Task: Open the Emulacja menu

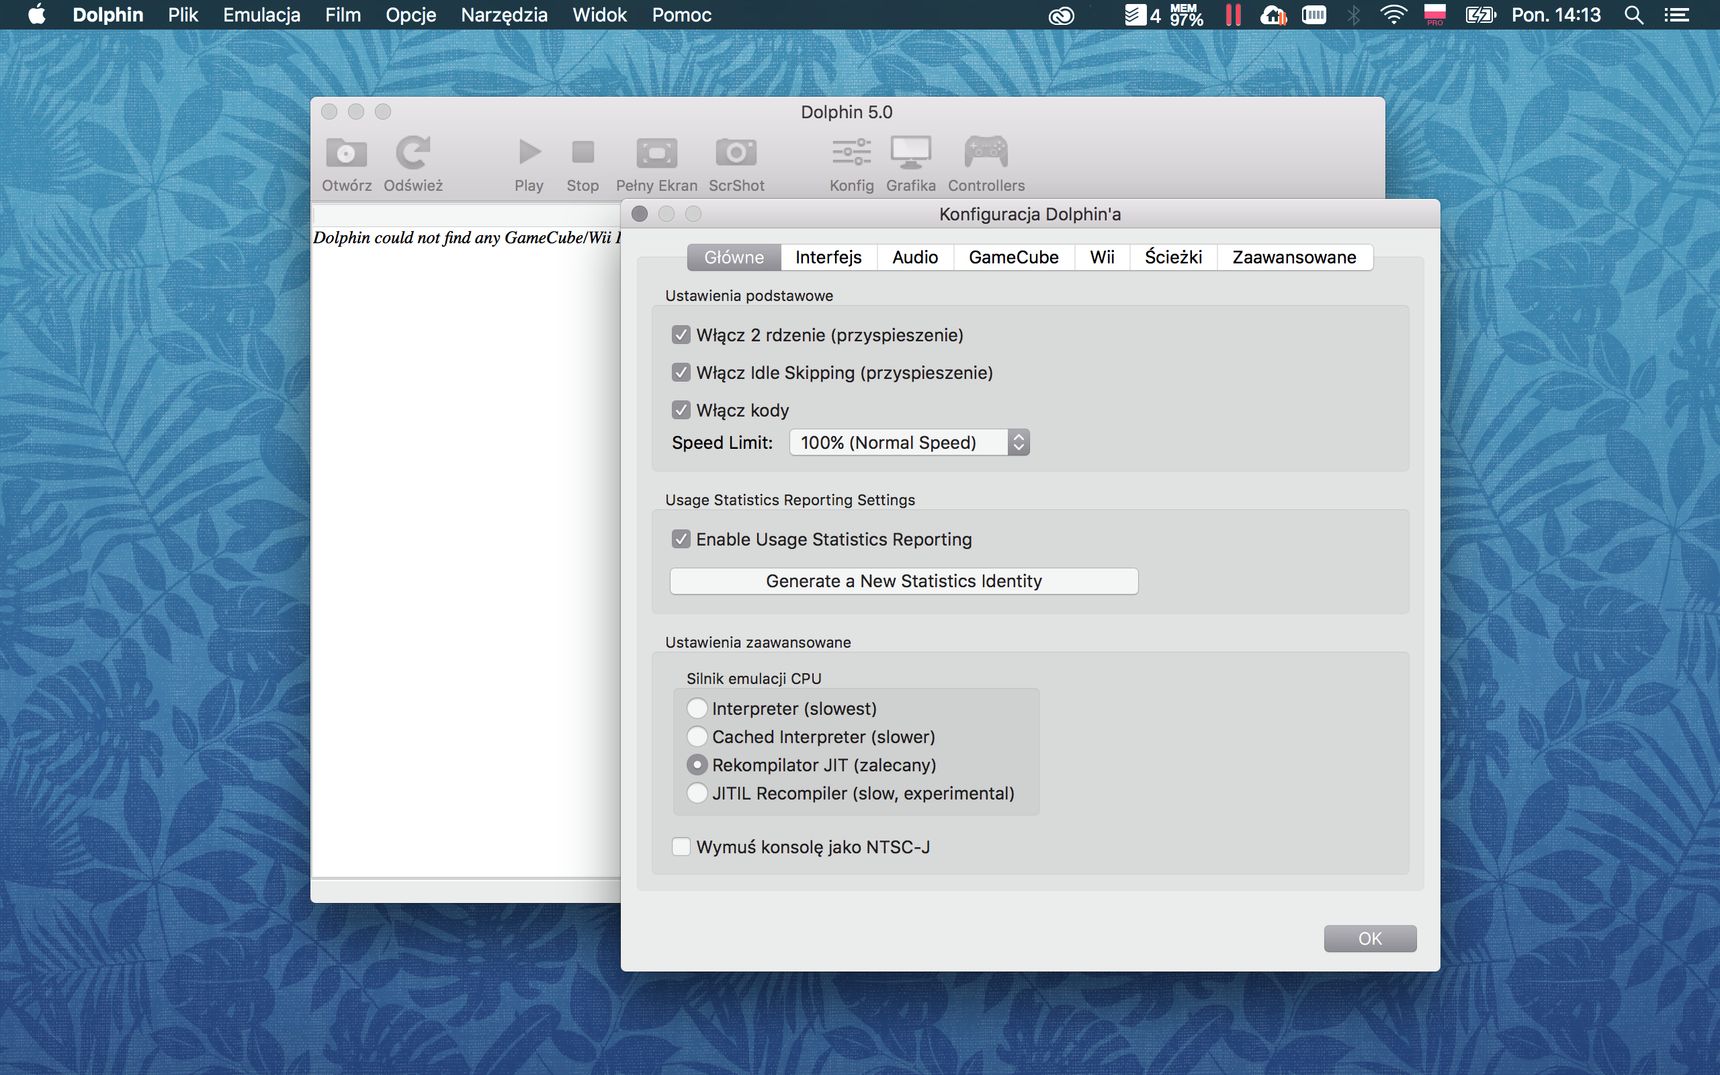Action: [262, 15]
